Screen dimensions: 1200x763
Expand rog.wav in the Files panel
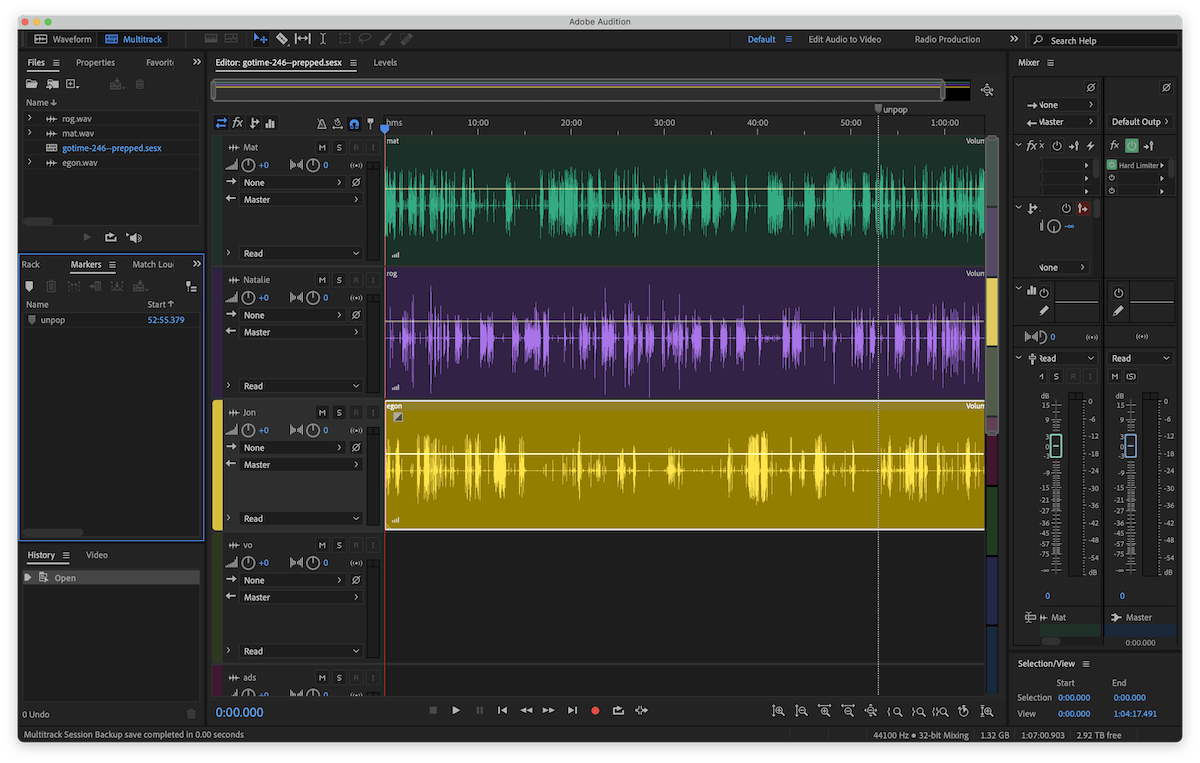pyautogui.click(x=29, y=118)
